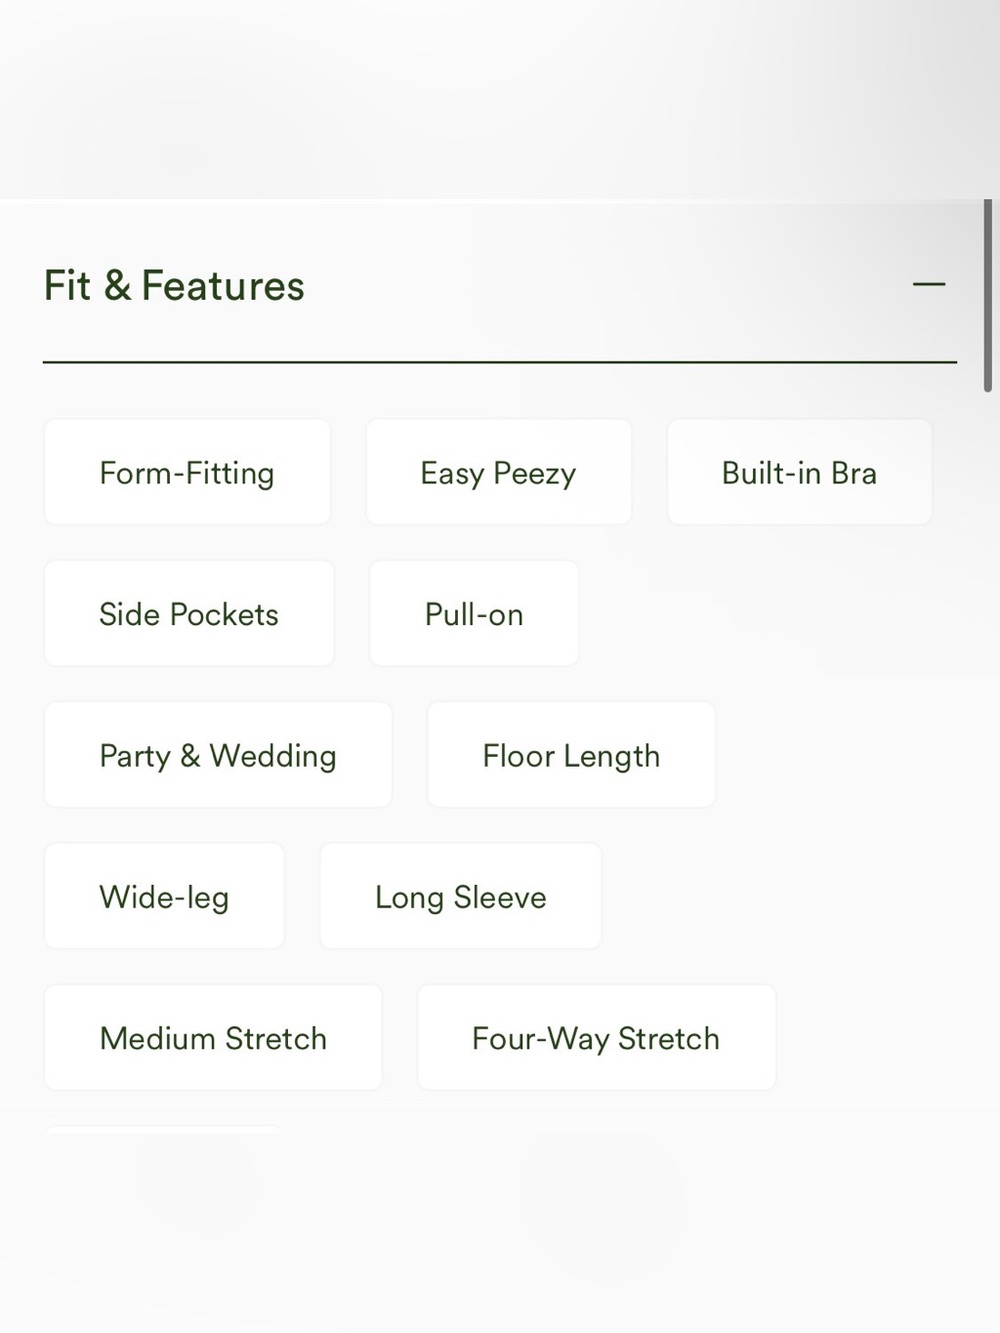Screen dimensions: 1000x1333
Task: Select Long Sleeve option
Action: click(x=461, y=896)
